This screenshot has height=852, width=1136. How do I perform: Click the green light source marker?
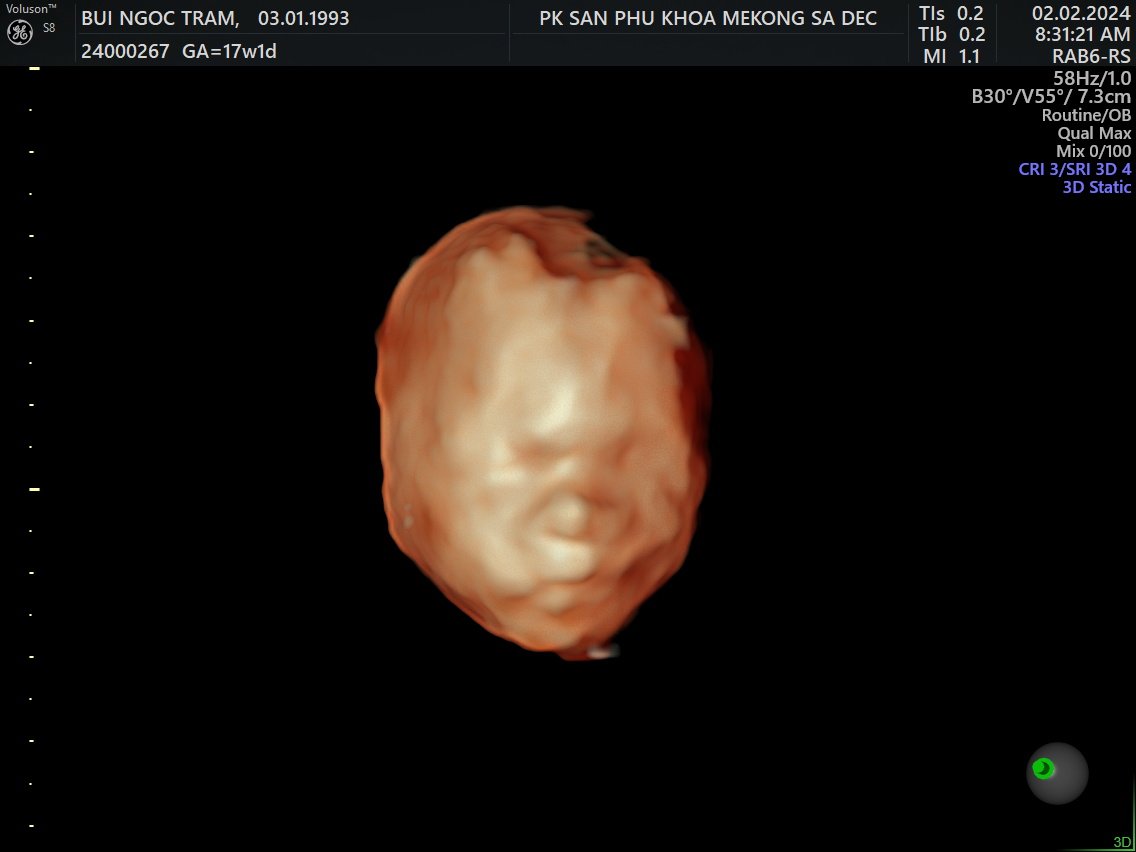[x=1043, y=768]
